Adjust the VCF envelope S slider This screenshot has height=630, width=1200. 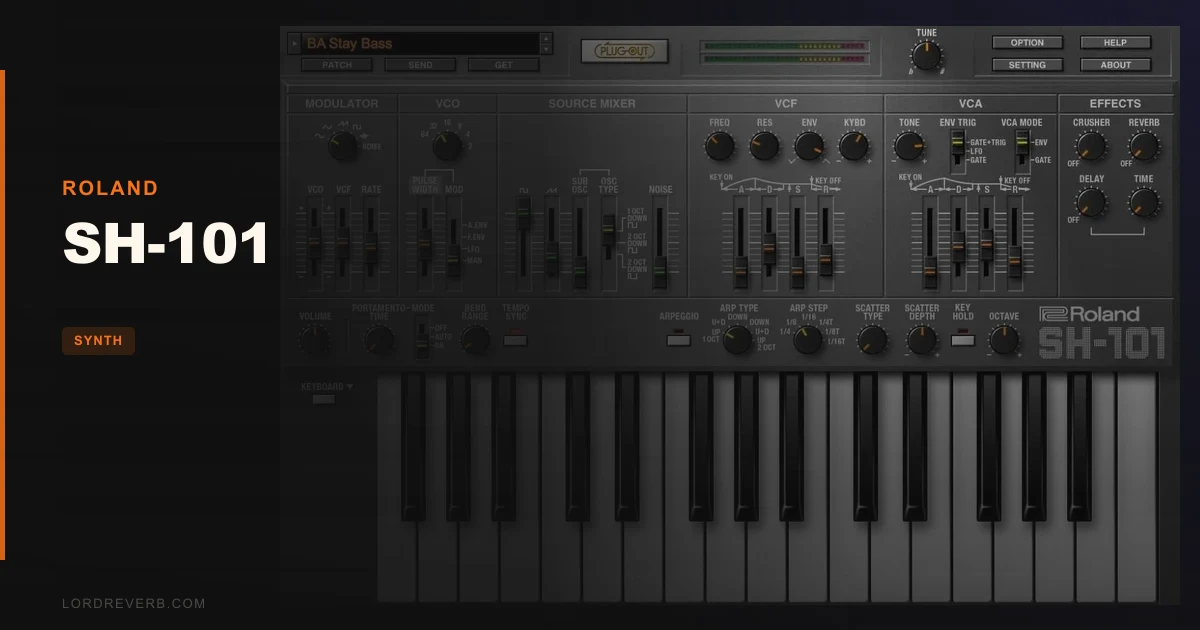[x=797, y=243]
